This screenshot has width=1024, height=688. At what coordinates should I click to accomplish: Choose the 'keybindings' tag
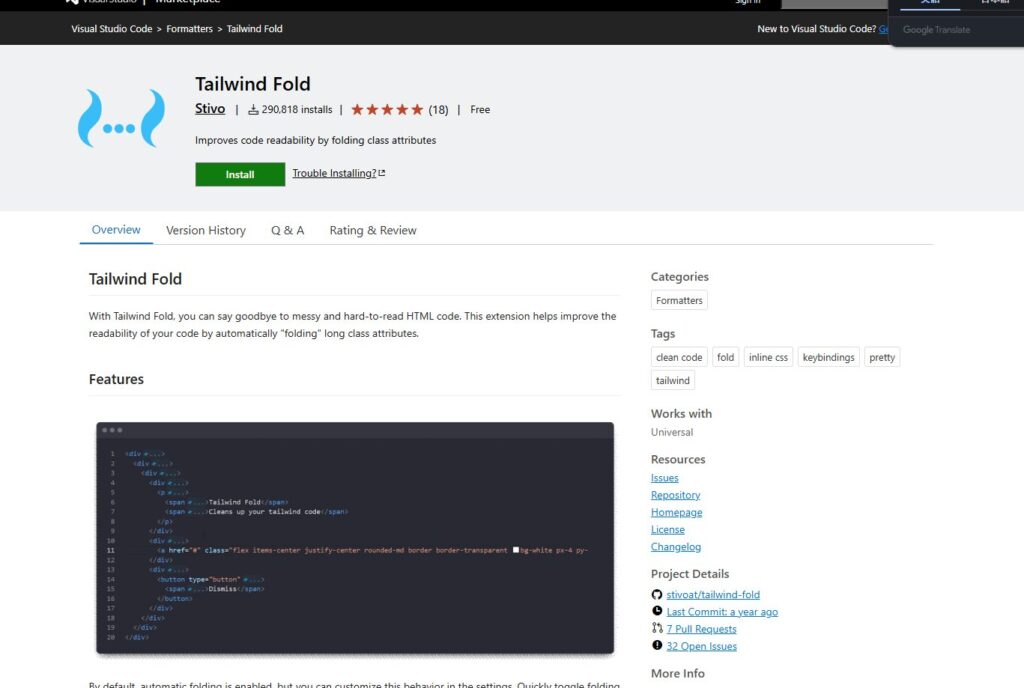(828, 357)
